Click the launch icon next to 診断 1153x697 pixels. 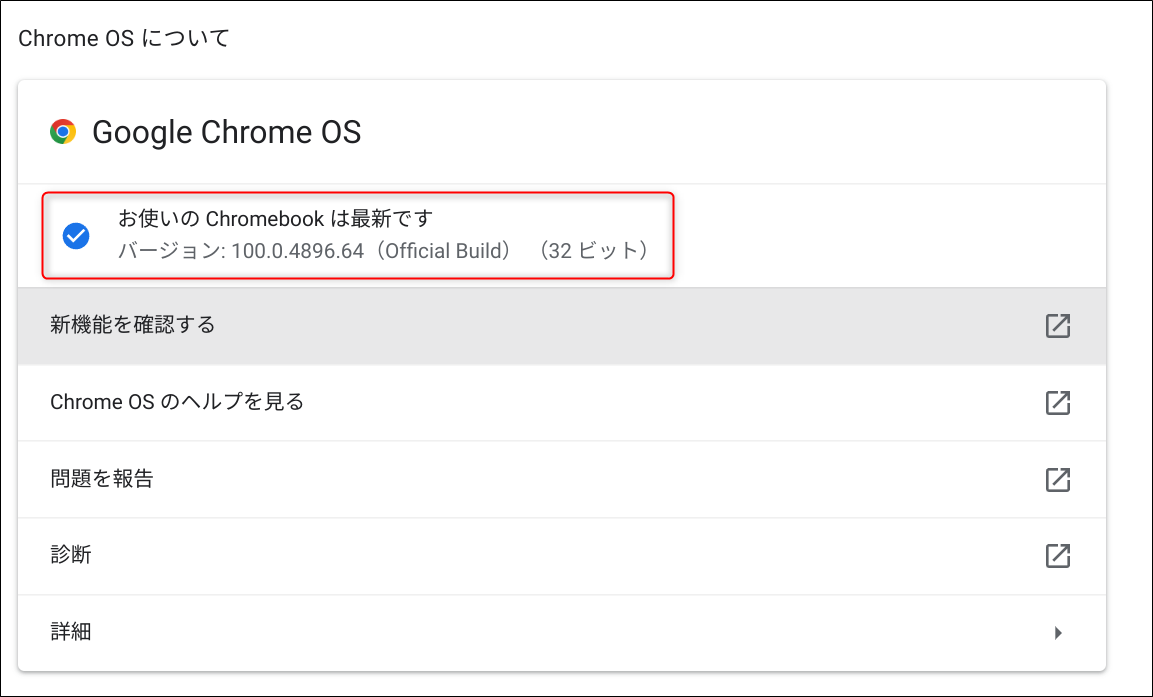click(x=1057, y=556)
